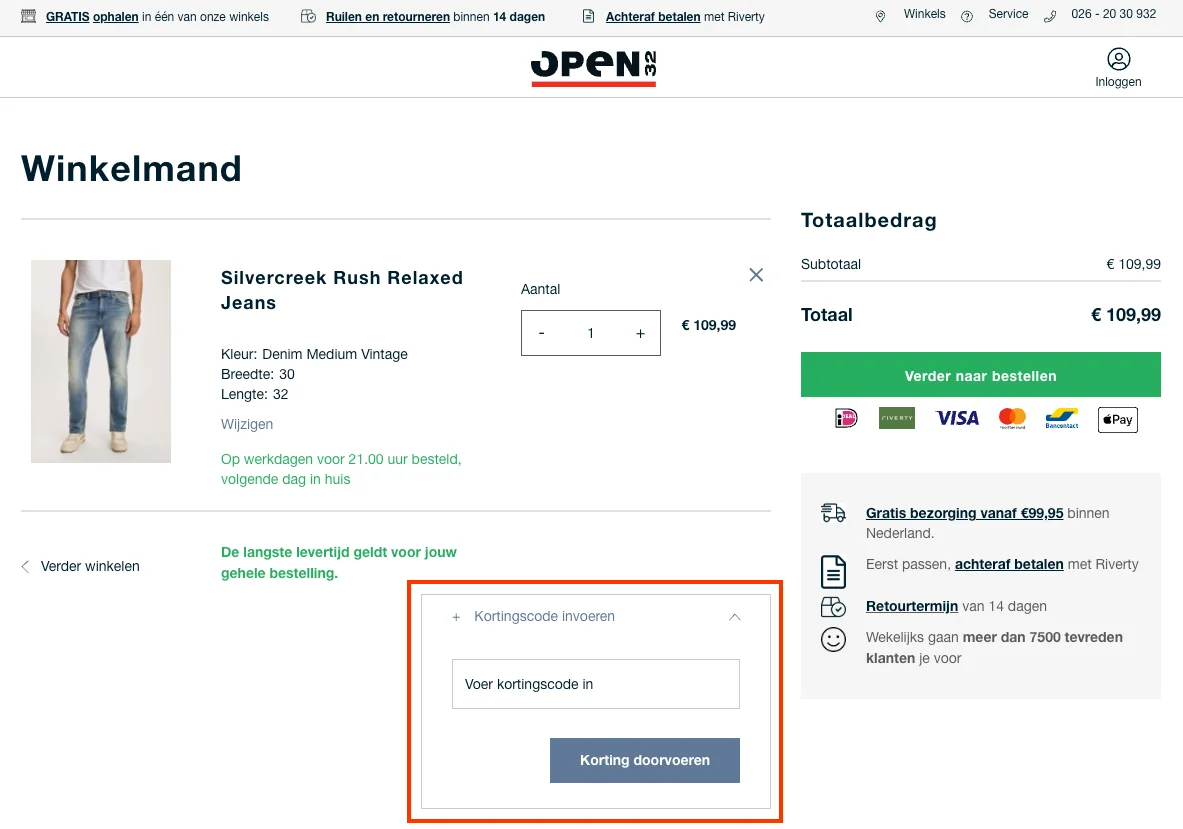Click the Apple Pay icon
This screenshot has height=829, width=1183.
point(1117,419)
